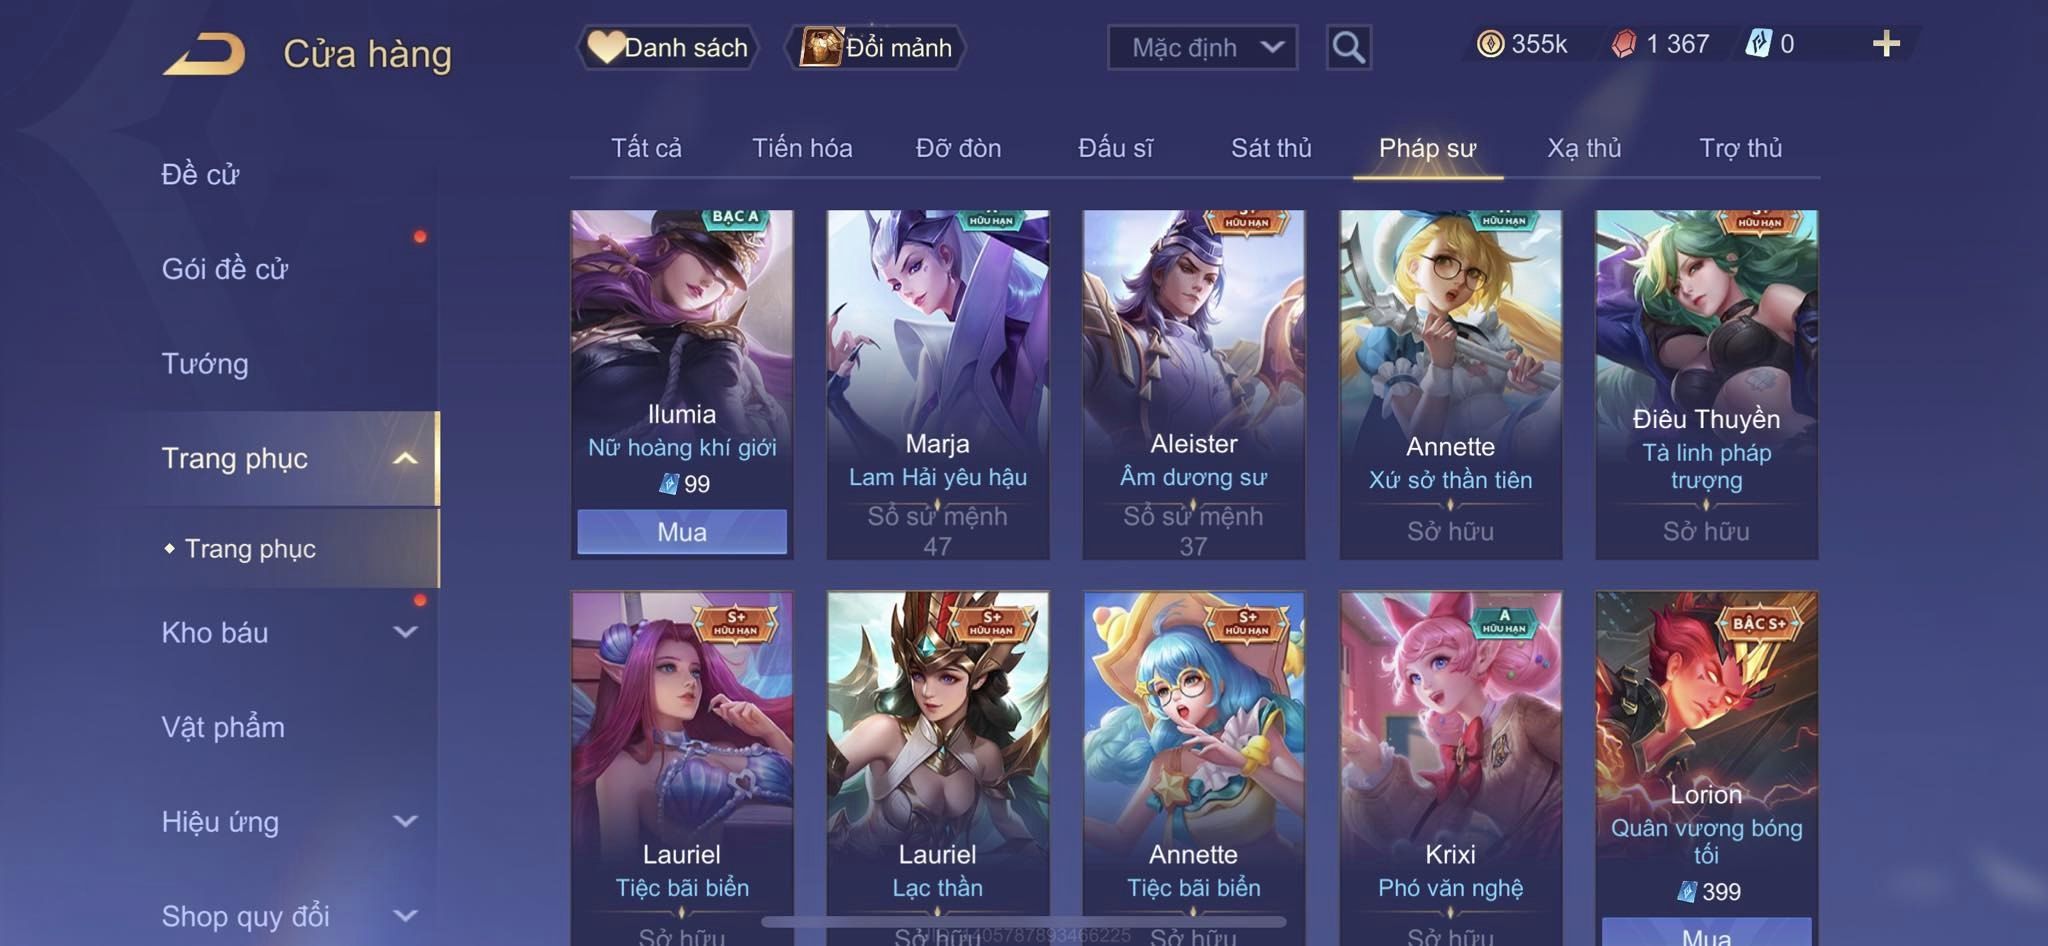
Task: Open the search magnifier icon
Action: pos(1348,47)
